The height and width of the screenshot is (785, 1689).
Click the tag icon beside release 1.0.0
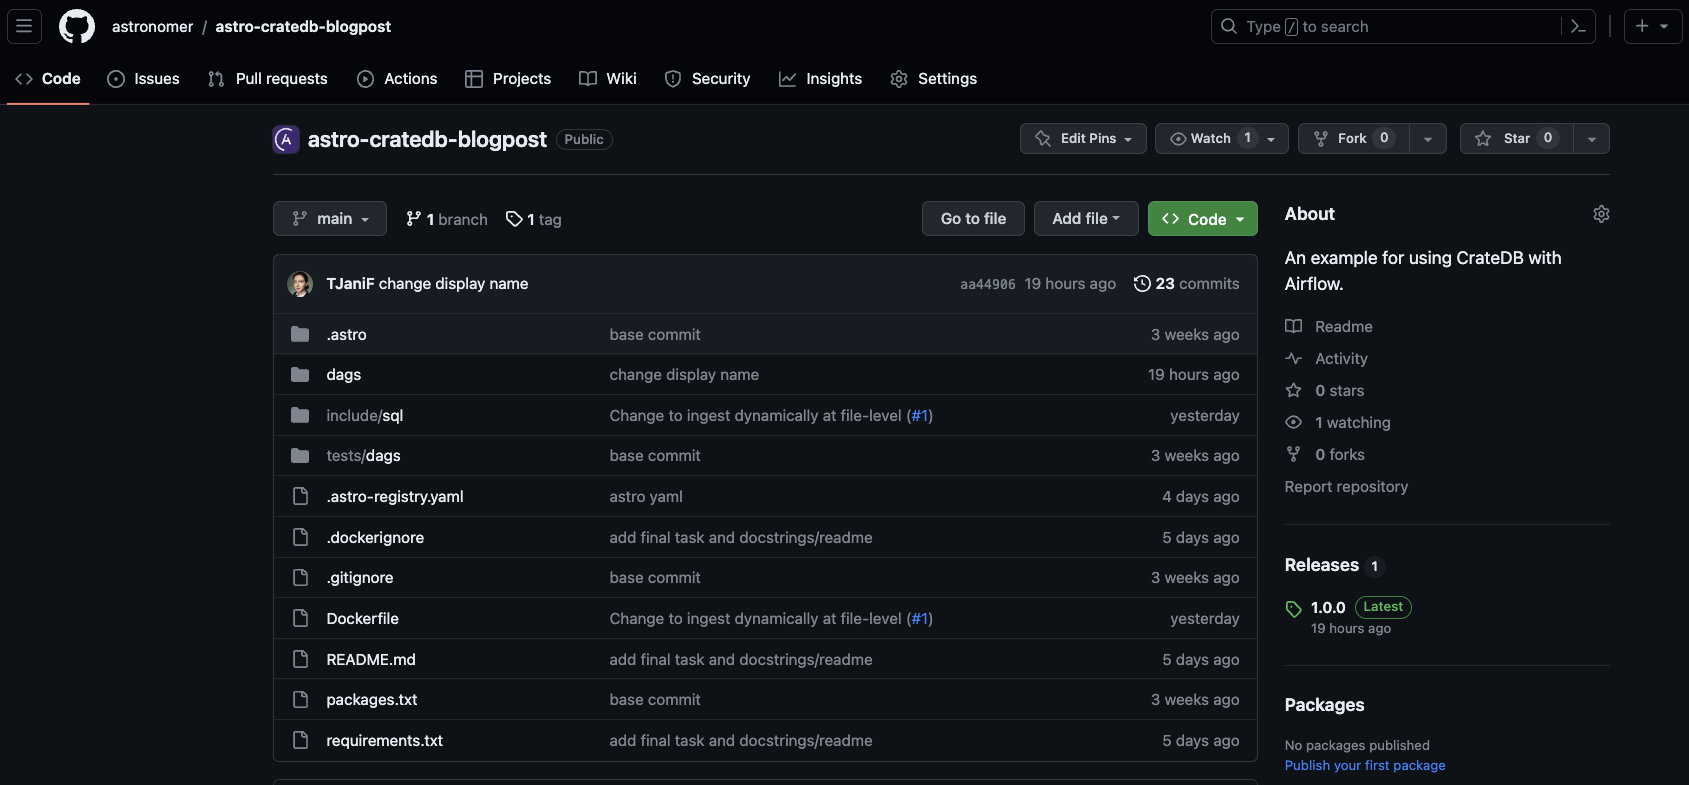tap(1294, 609)
